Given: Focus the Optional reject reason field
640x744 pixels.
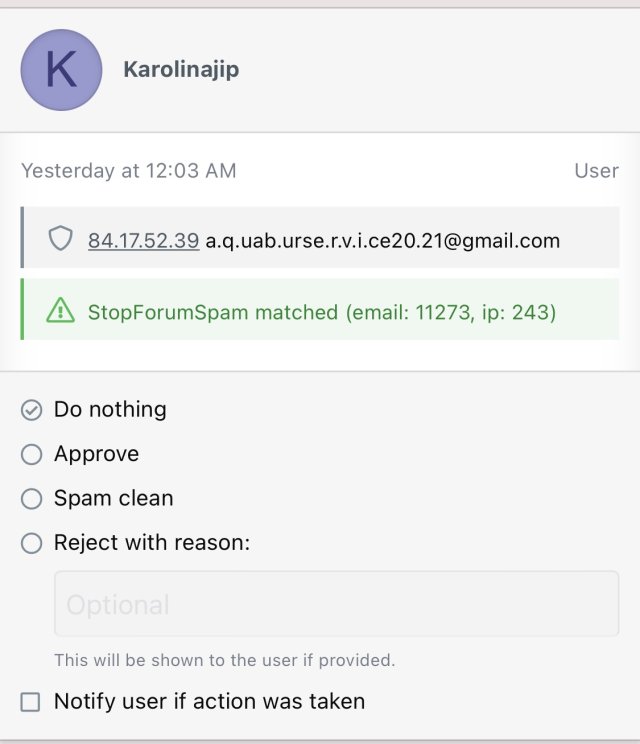Looking at the screenshot, I should click(x=336, y=604).
